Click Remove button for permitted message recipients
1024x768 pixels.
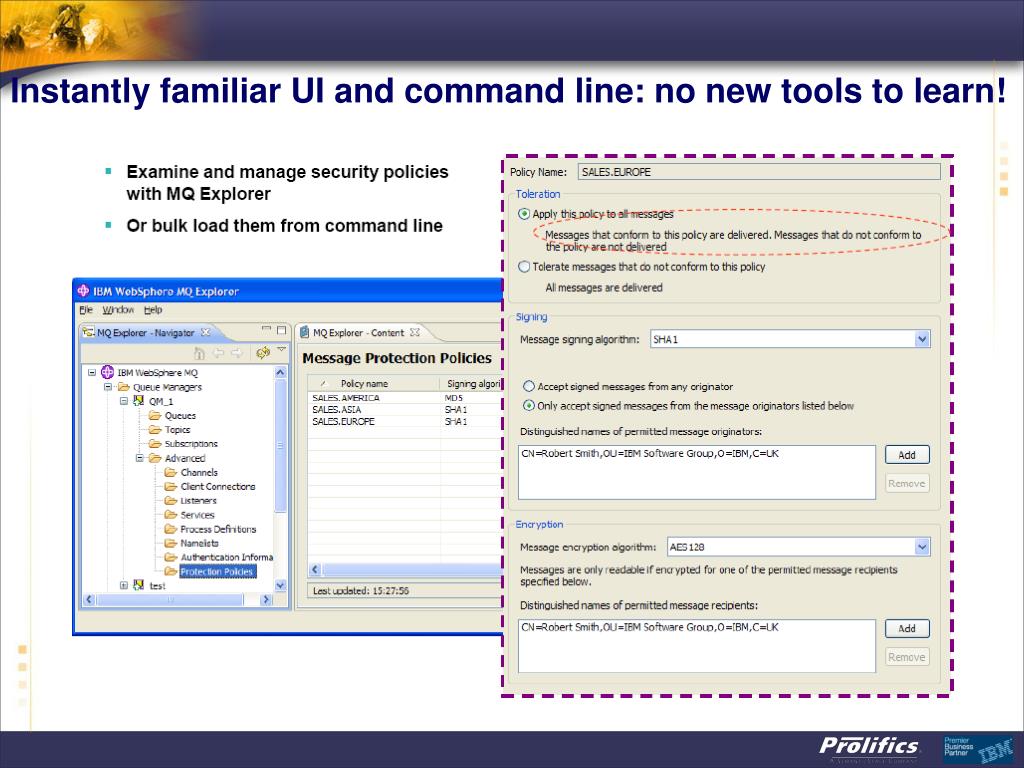pos(907,657)
